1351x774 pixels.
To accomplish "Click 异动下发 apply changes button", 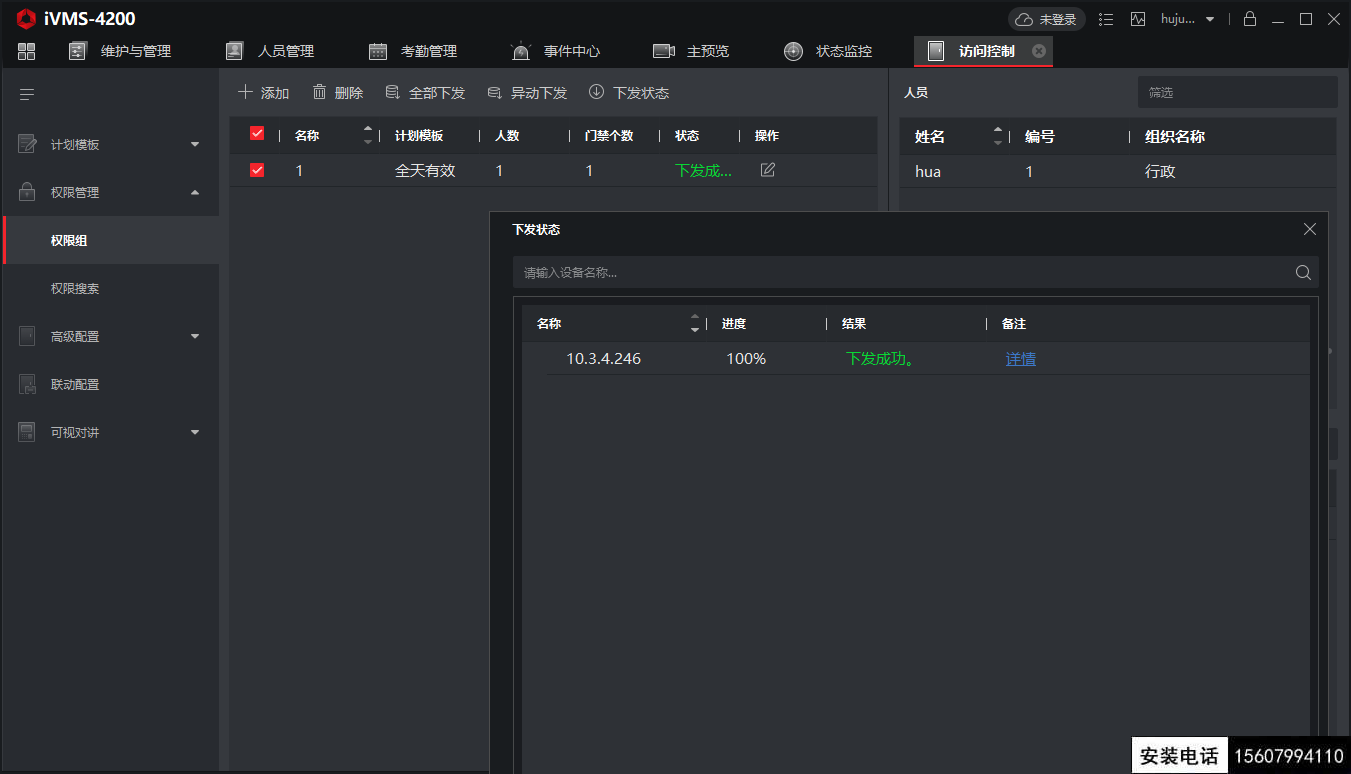I will point(527,93).
